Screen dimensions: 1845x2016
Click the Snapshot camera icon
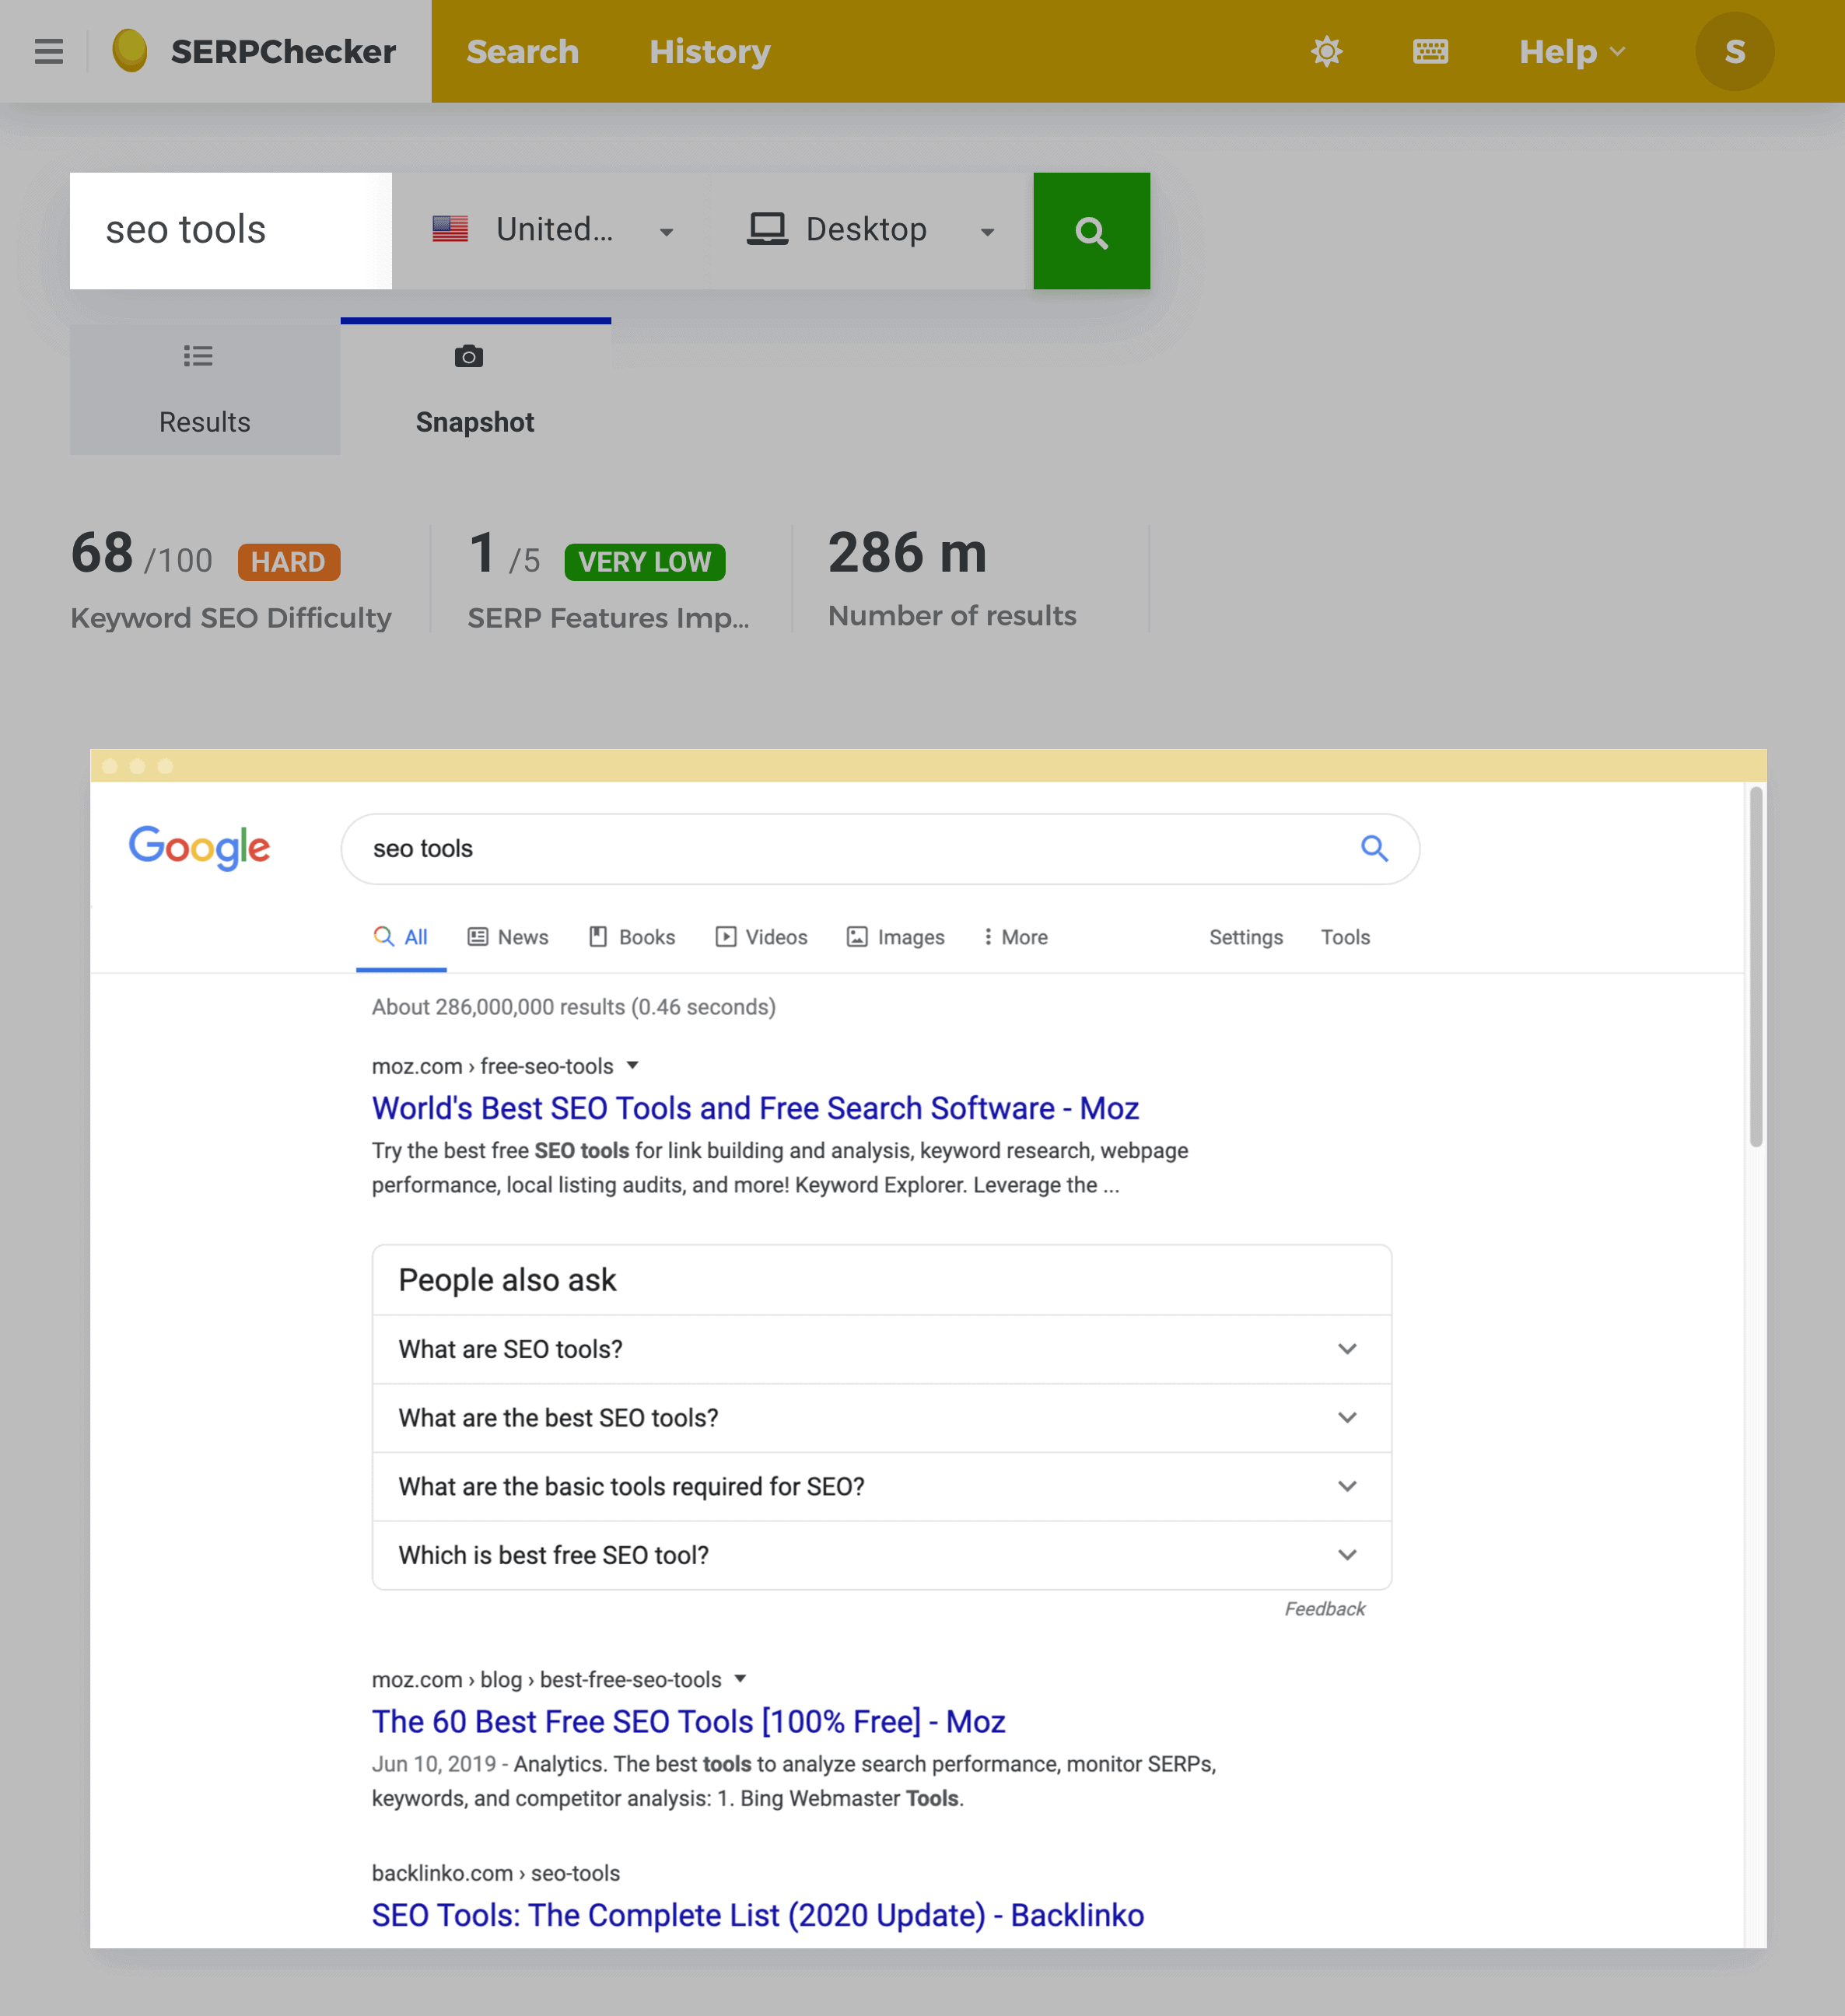tap(469, 356)
